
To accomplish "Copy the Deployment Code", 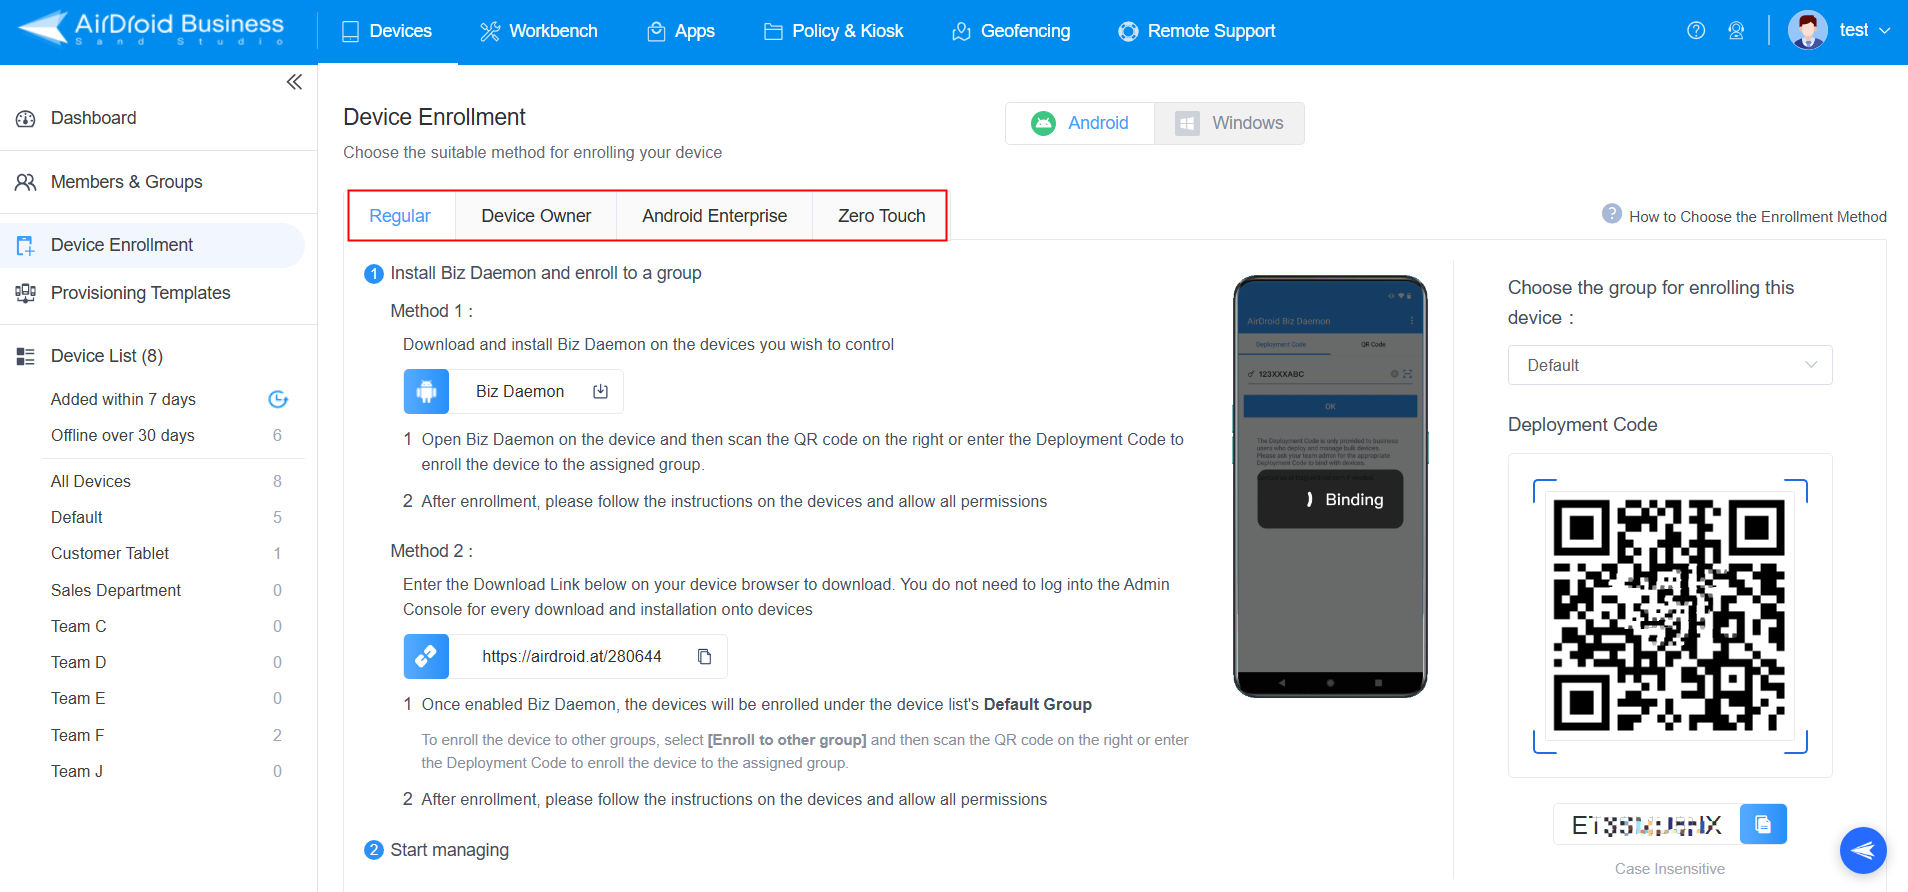I will [1763, 824].
